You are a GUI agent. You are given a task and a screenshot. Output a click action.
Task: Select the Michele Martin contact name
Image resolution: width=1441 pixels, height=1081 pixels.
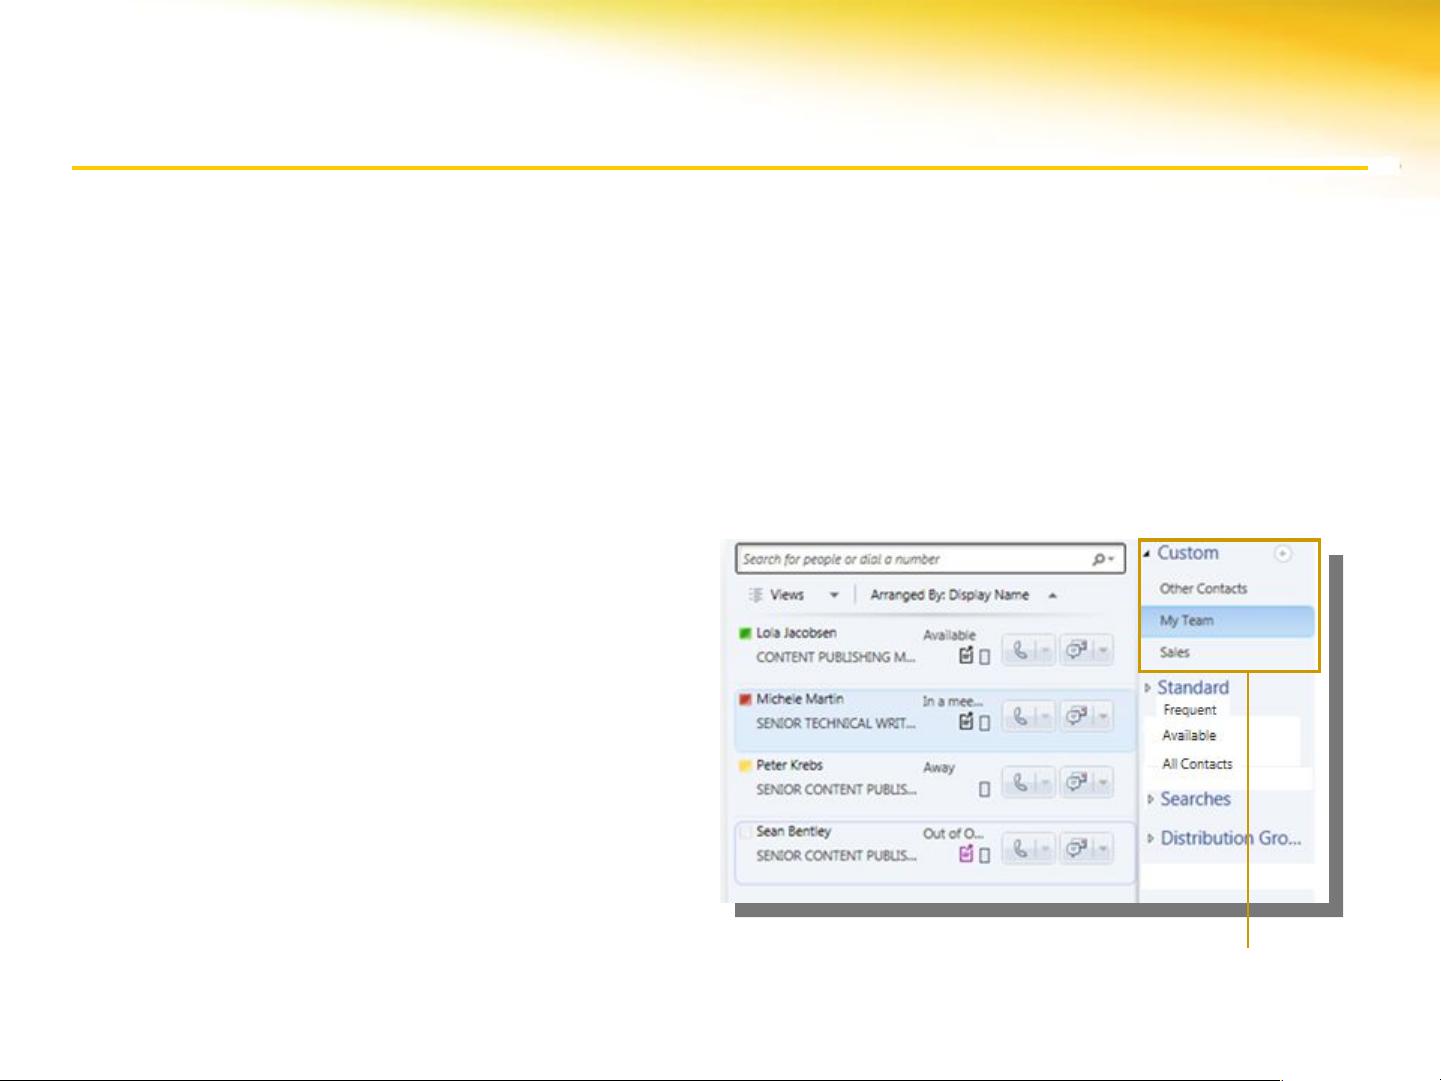point(800,699)
